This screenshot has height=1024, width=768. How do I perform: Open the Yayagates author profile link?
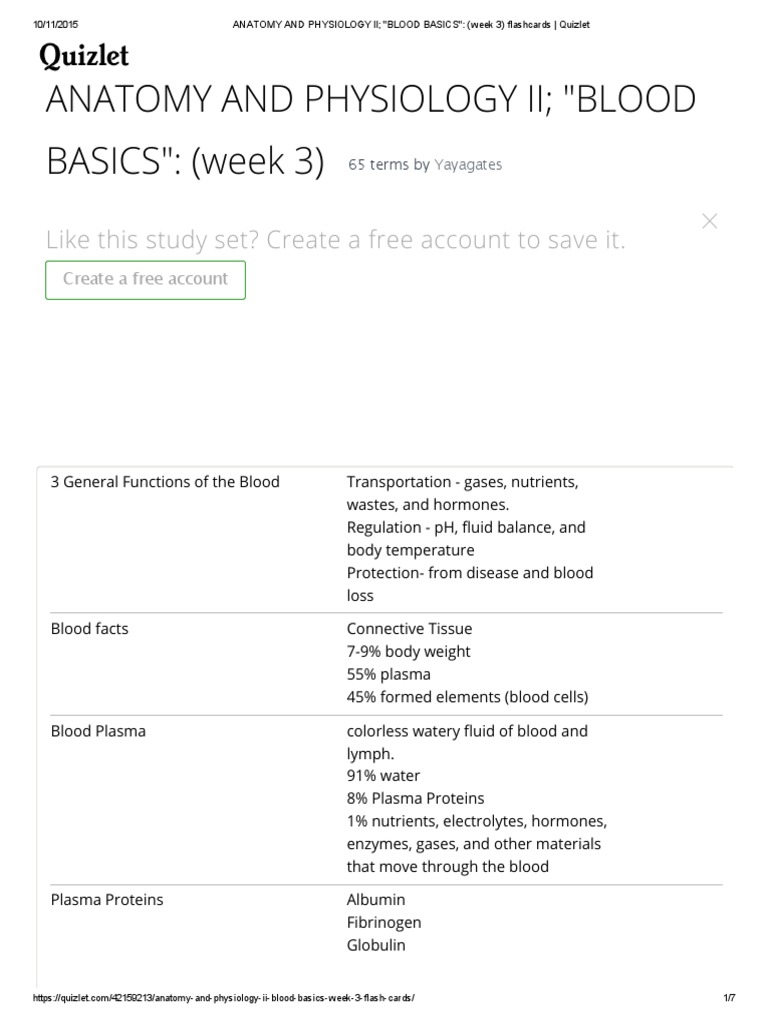point(468,164)
